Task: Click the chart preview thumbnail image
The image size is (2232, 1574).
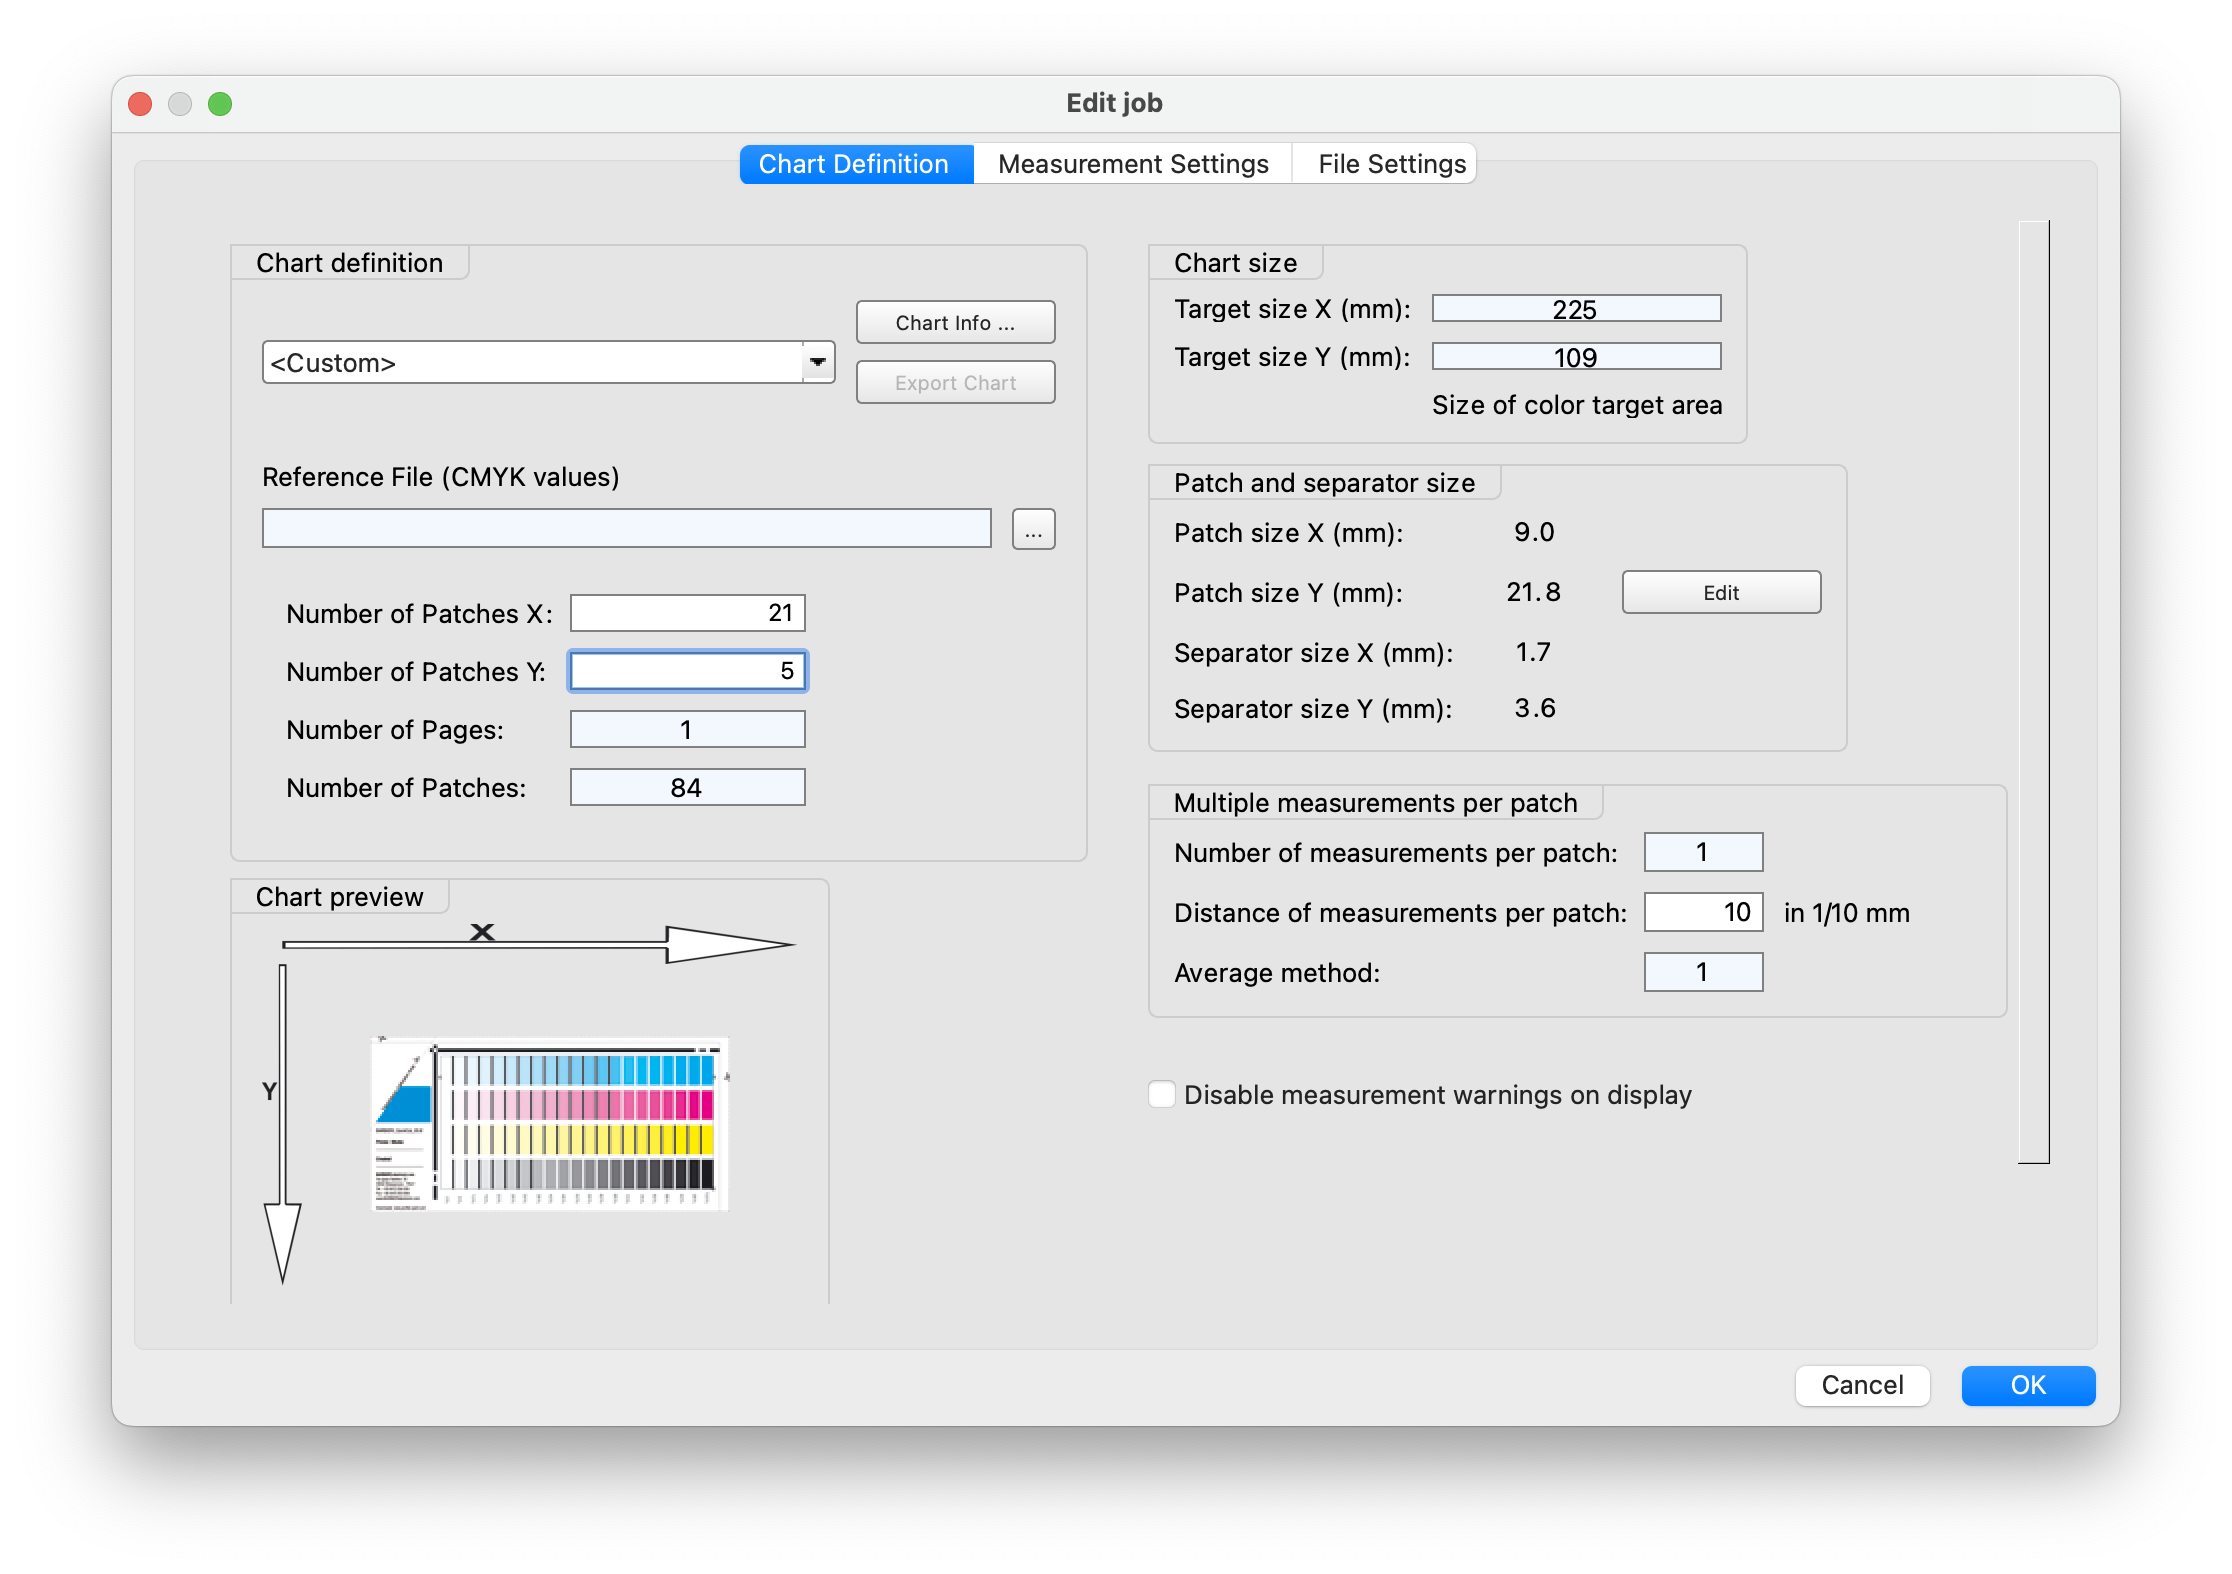Action: coord(549,1123)
